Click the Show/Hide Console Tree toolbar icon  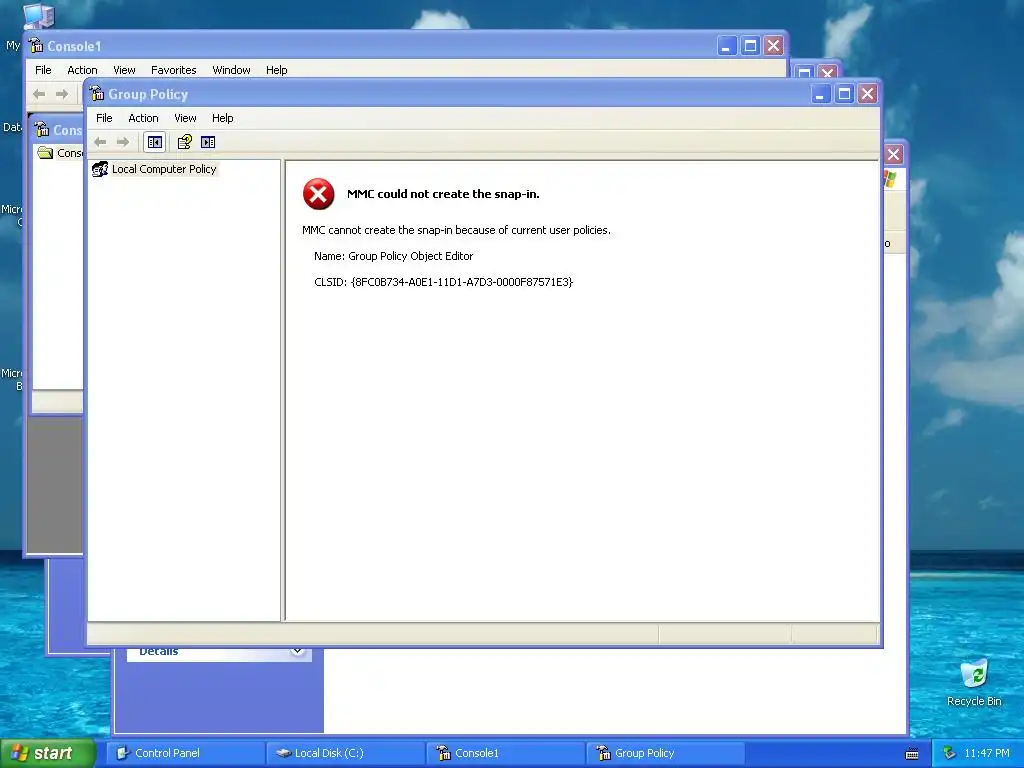[155, 142]
